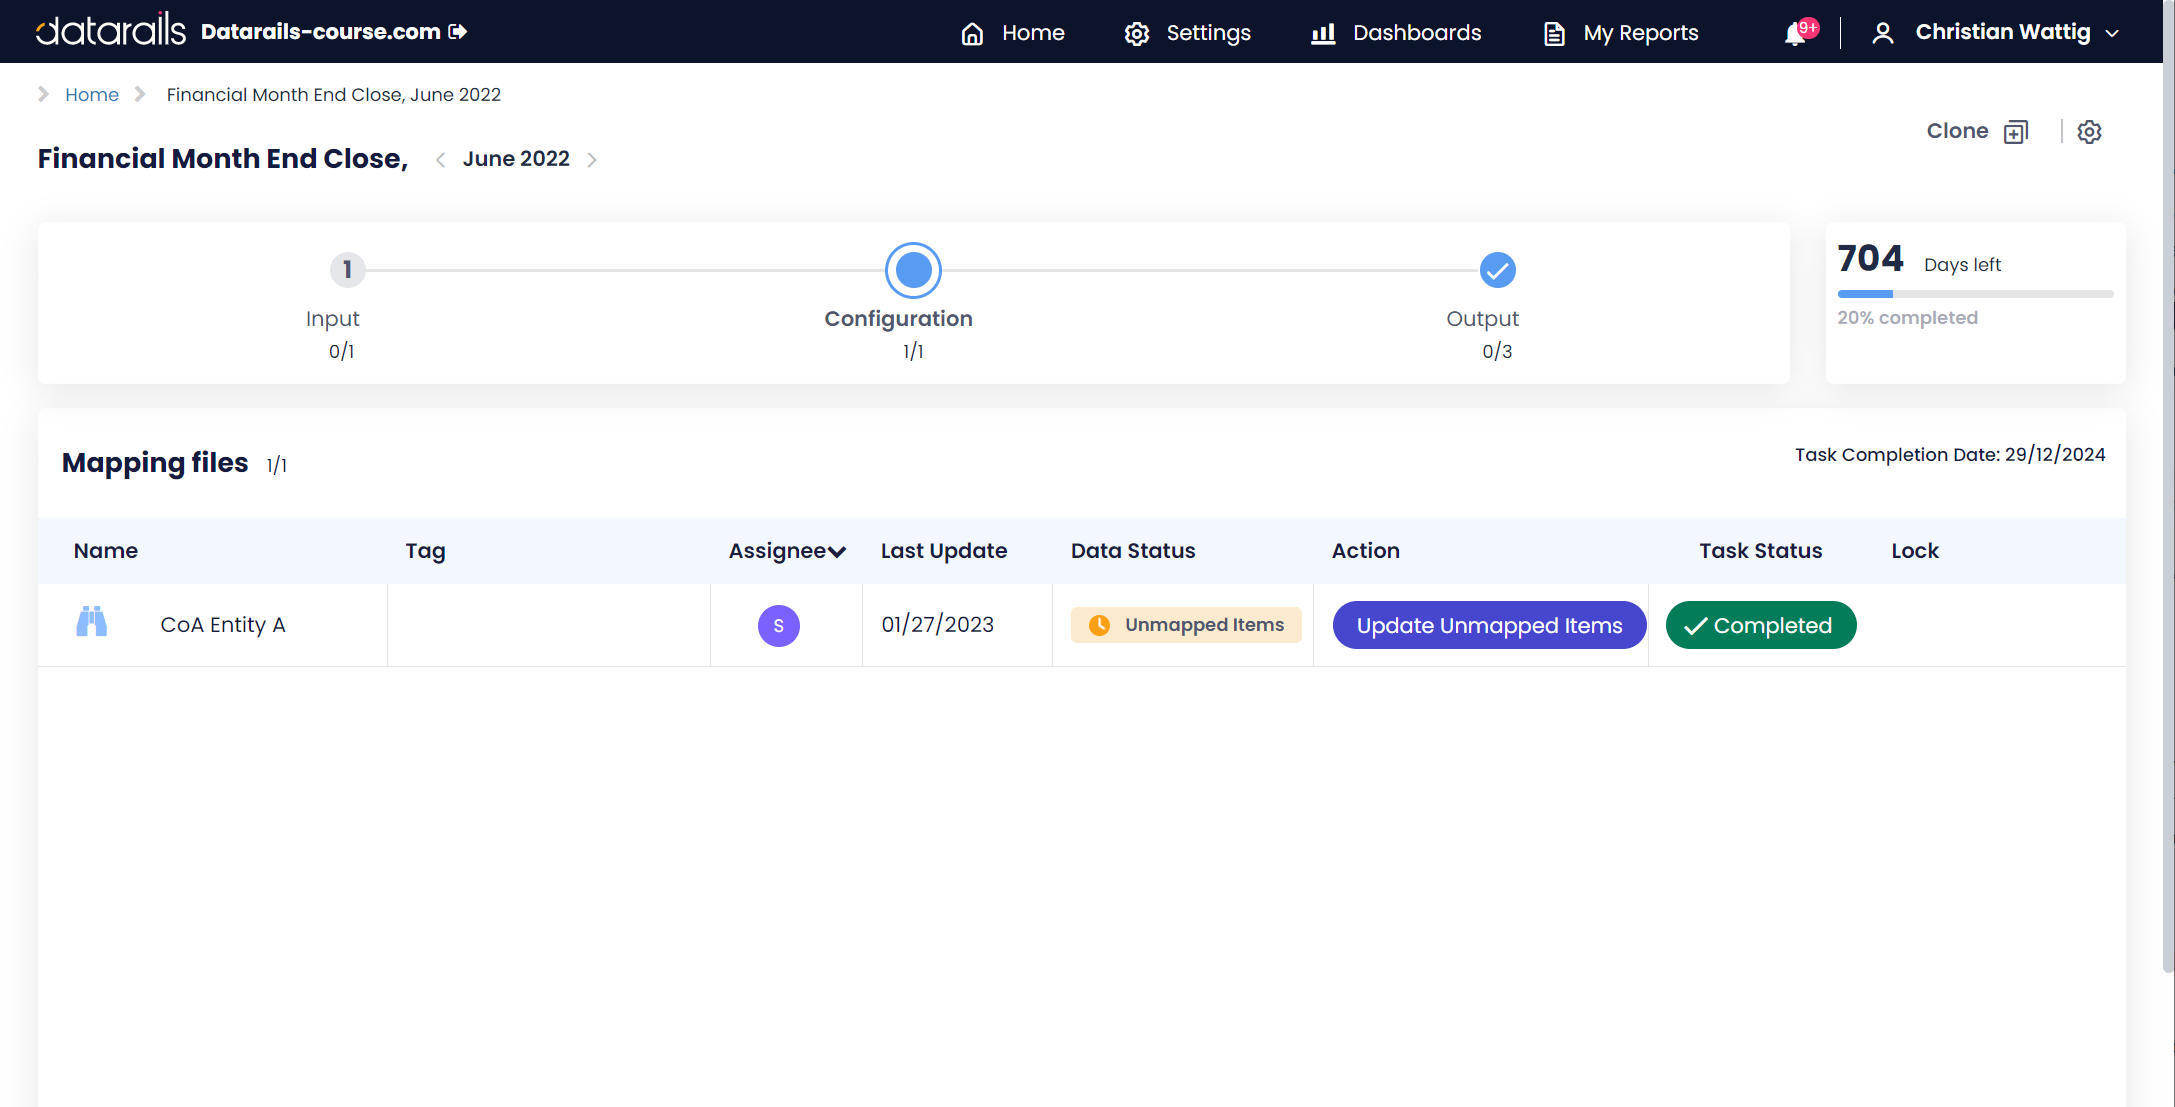Viewport: 2175px width, 1107px height.
Task: Click the binoculars icon for CoA Entity A
Action: point(92,622)
